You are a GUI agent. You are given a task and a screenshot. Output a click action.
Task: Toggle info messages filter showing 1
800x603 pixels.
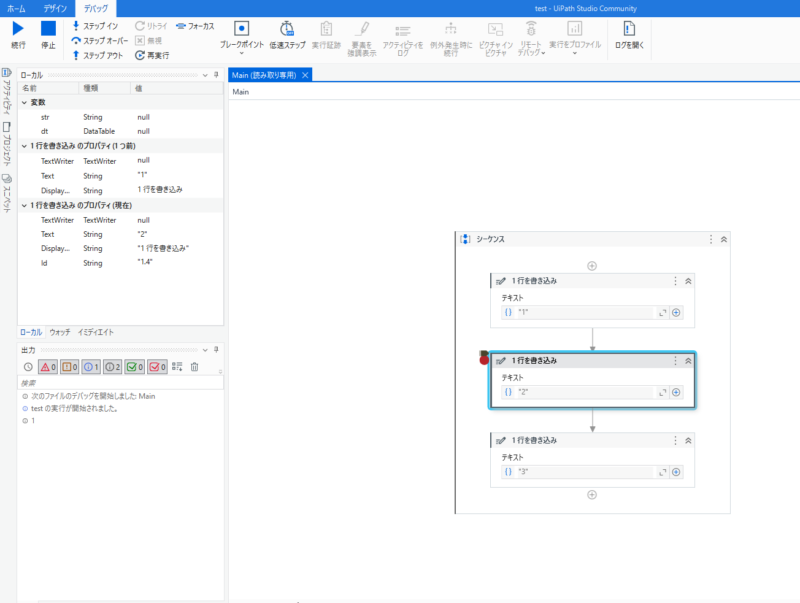pos(91,367)
